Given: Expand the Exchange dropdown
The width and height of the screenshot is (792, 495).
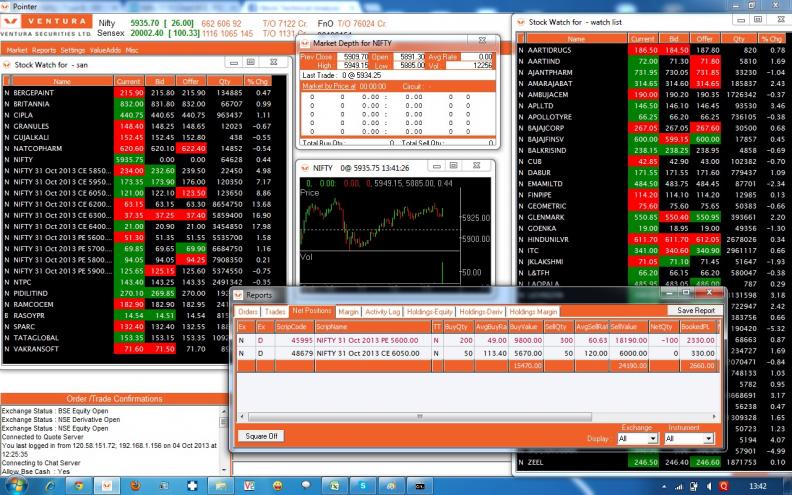Looking at the screenshot, I should (x=653, y=438).
